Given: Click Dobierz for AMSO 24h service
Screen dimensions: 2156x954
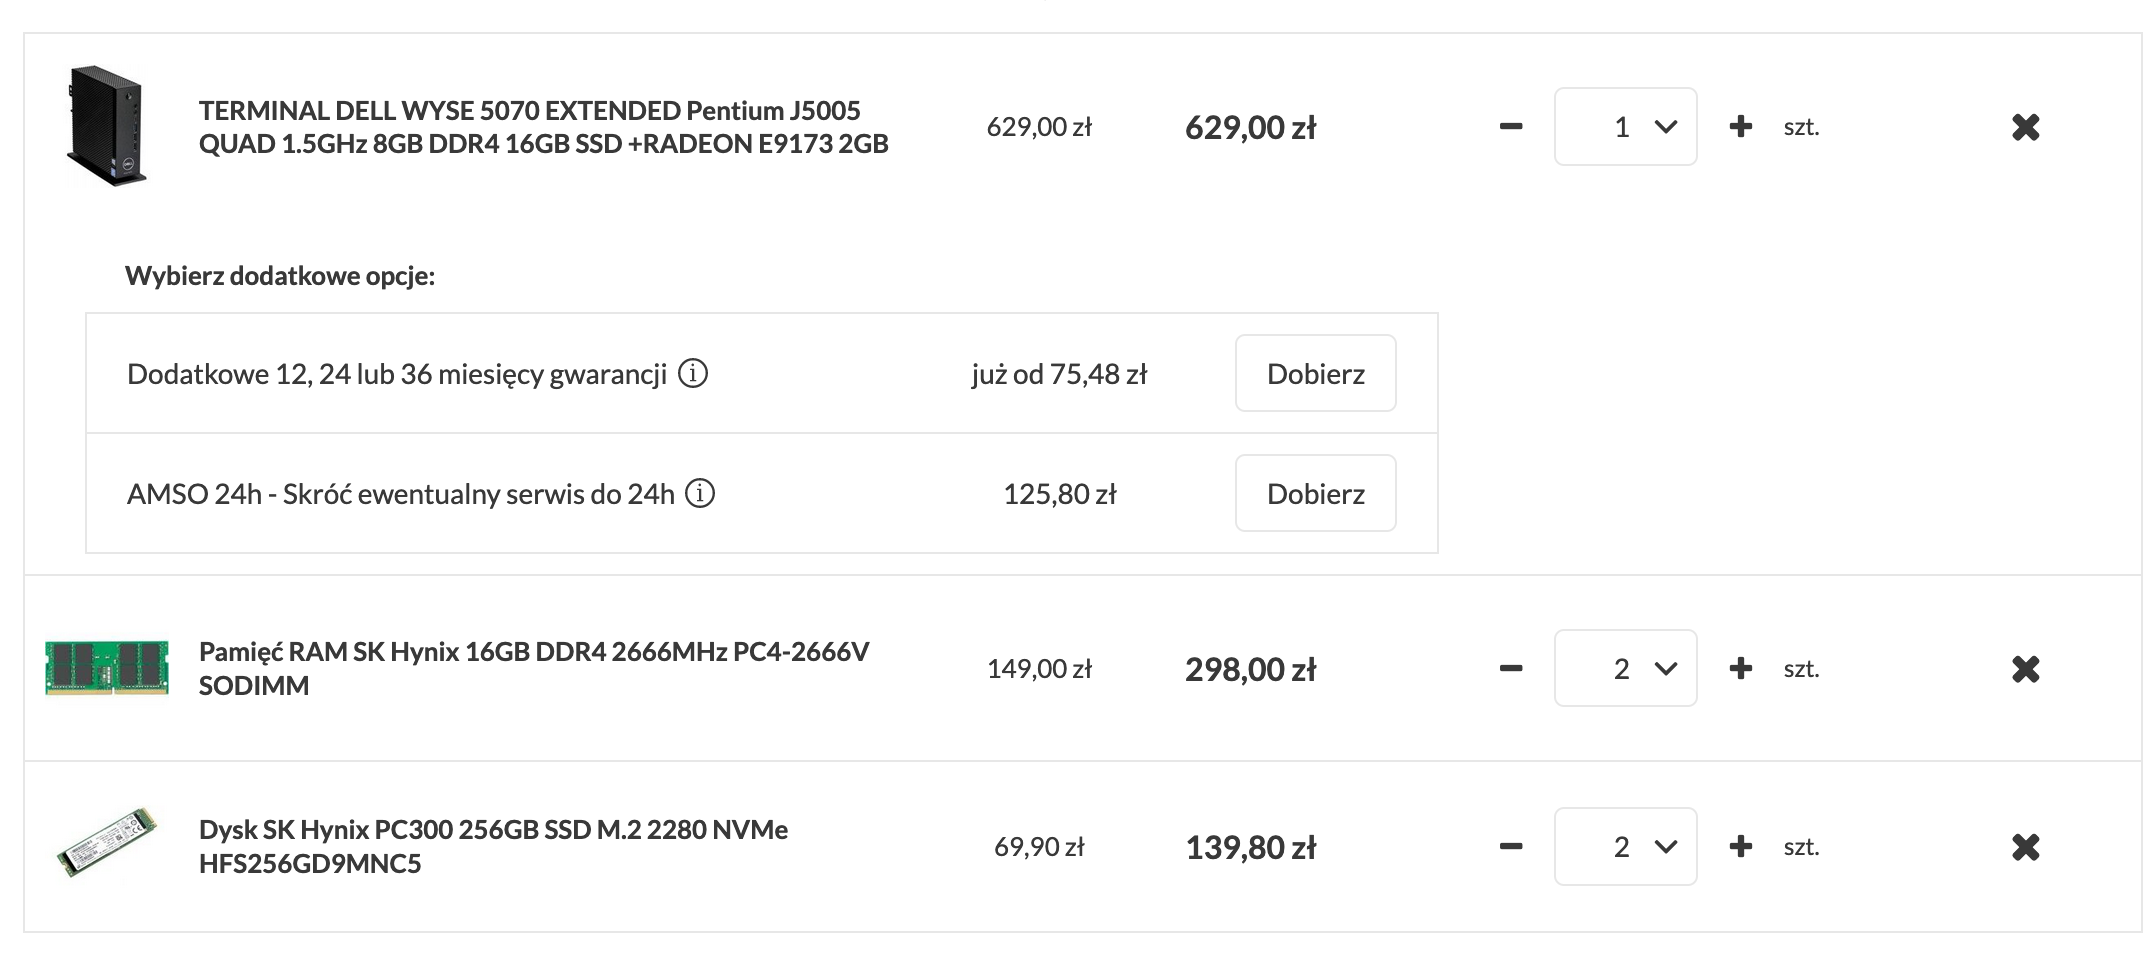Looking at the screenshot, I should [1315, 494].
